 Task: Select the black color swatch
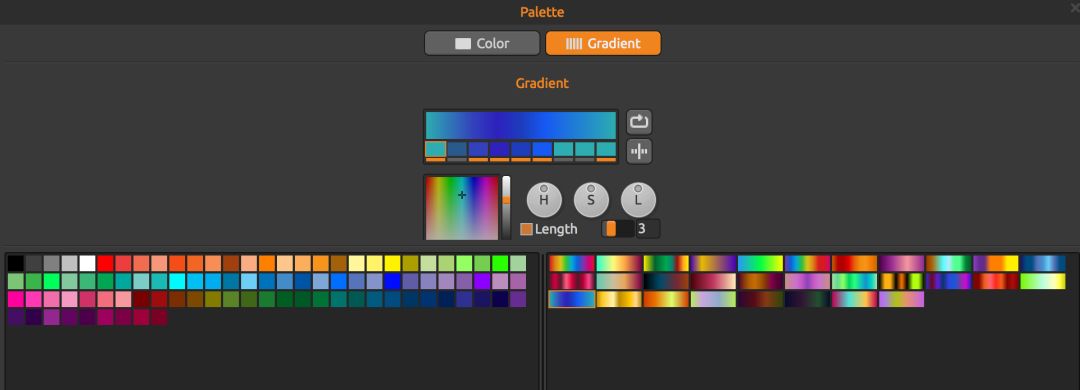[16, 263]
